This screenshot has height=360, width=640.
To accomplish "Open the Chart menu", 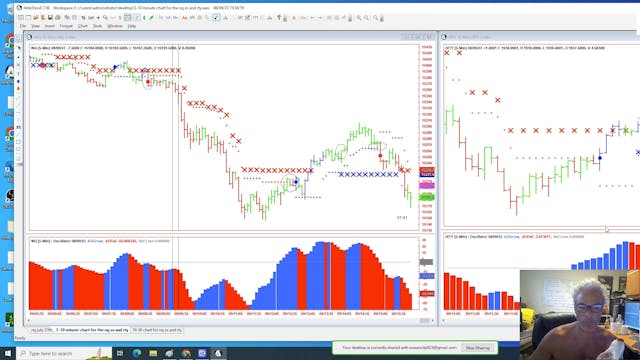I will pyautogui.click(x=82, y=26).
